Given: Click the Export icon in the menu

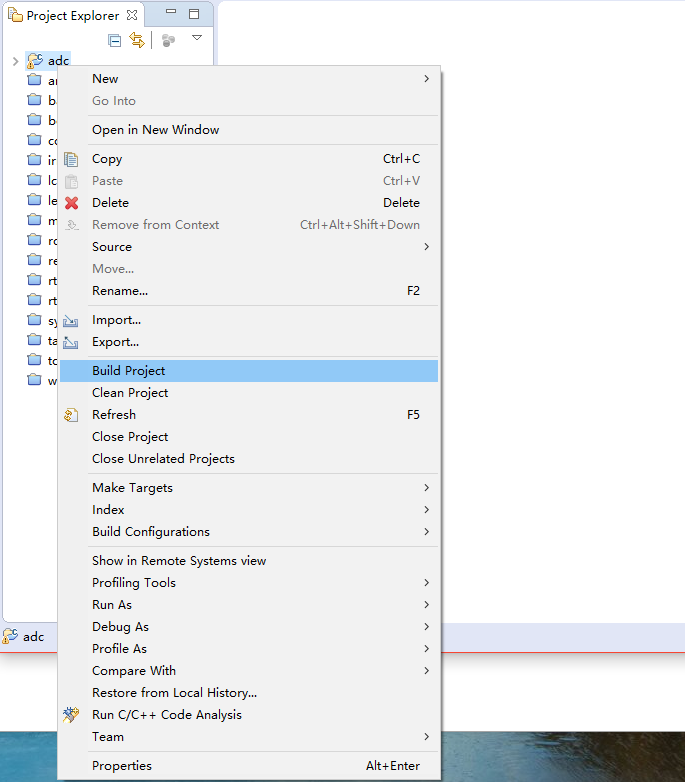Looking at the screenshot, I should click(x=71, y=343).
